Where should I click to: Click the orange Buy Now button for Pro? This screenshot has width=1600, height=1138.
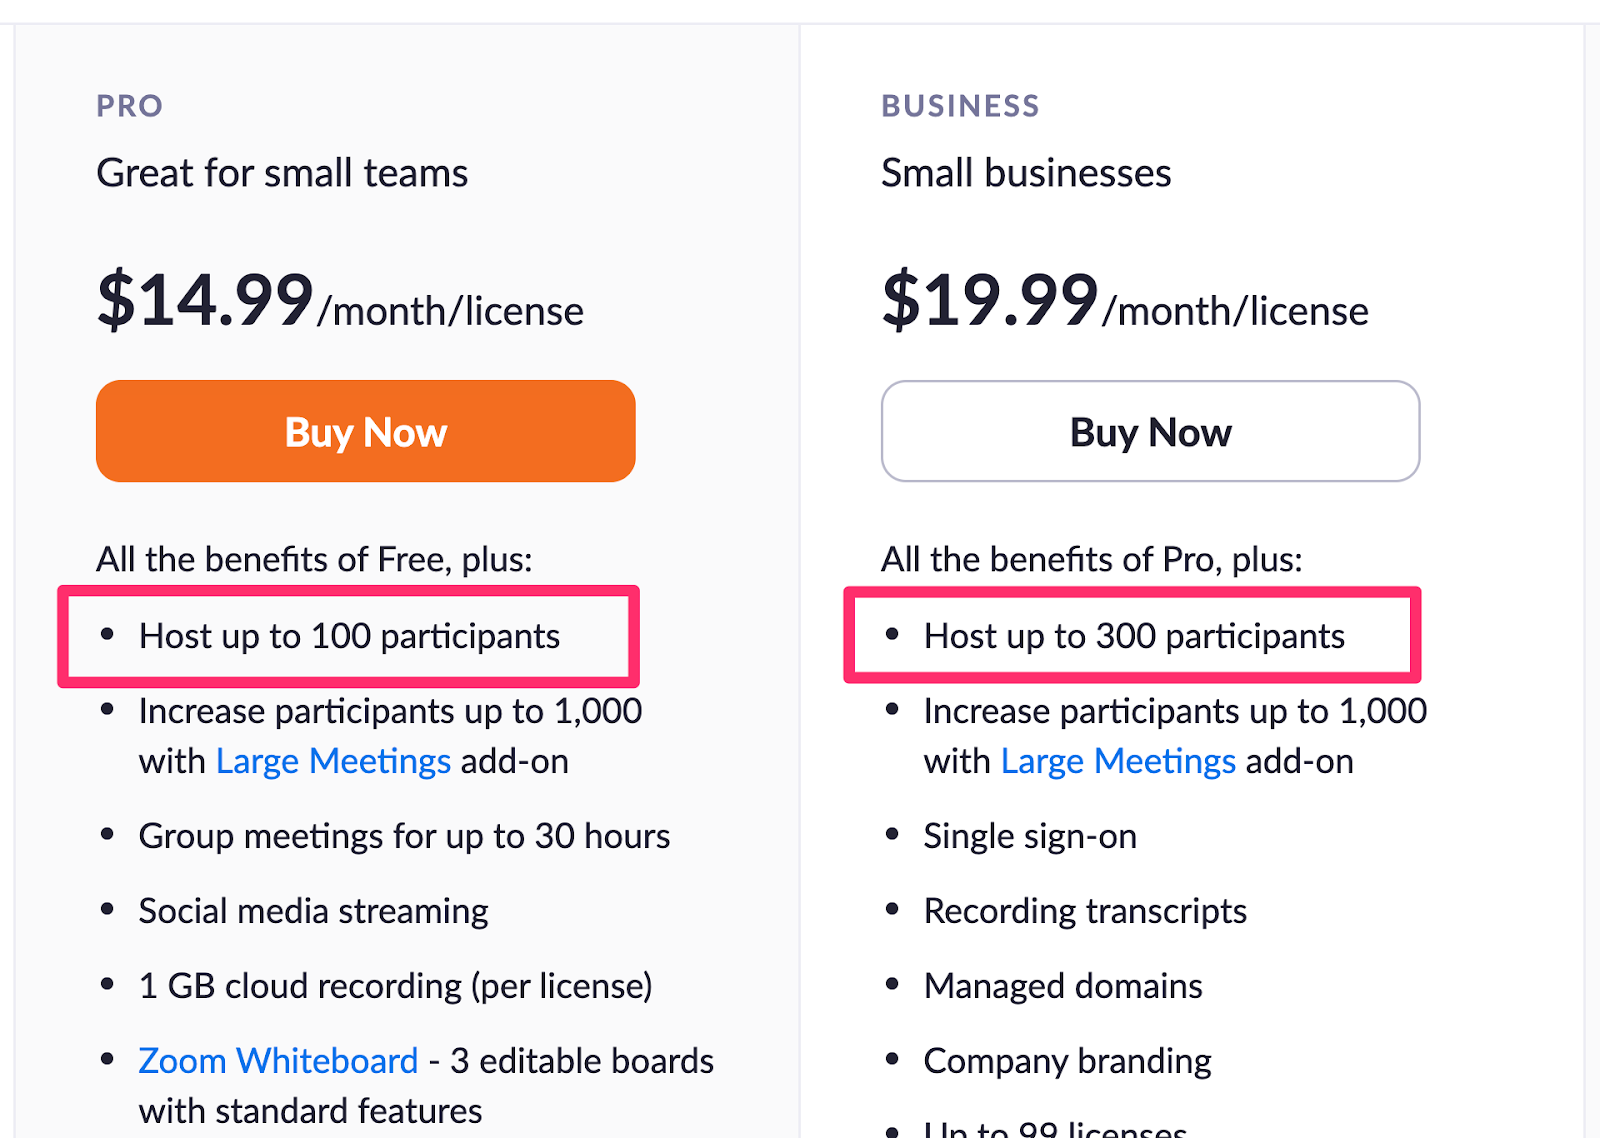[365, 432]
